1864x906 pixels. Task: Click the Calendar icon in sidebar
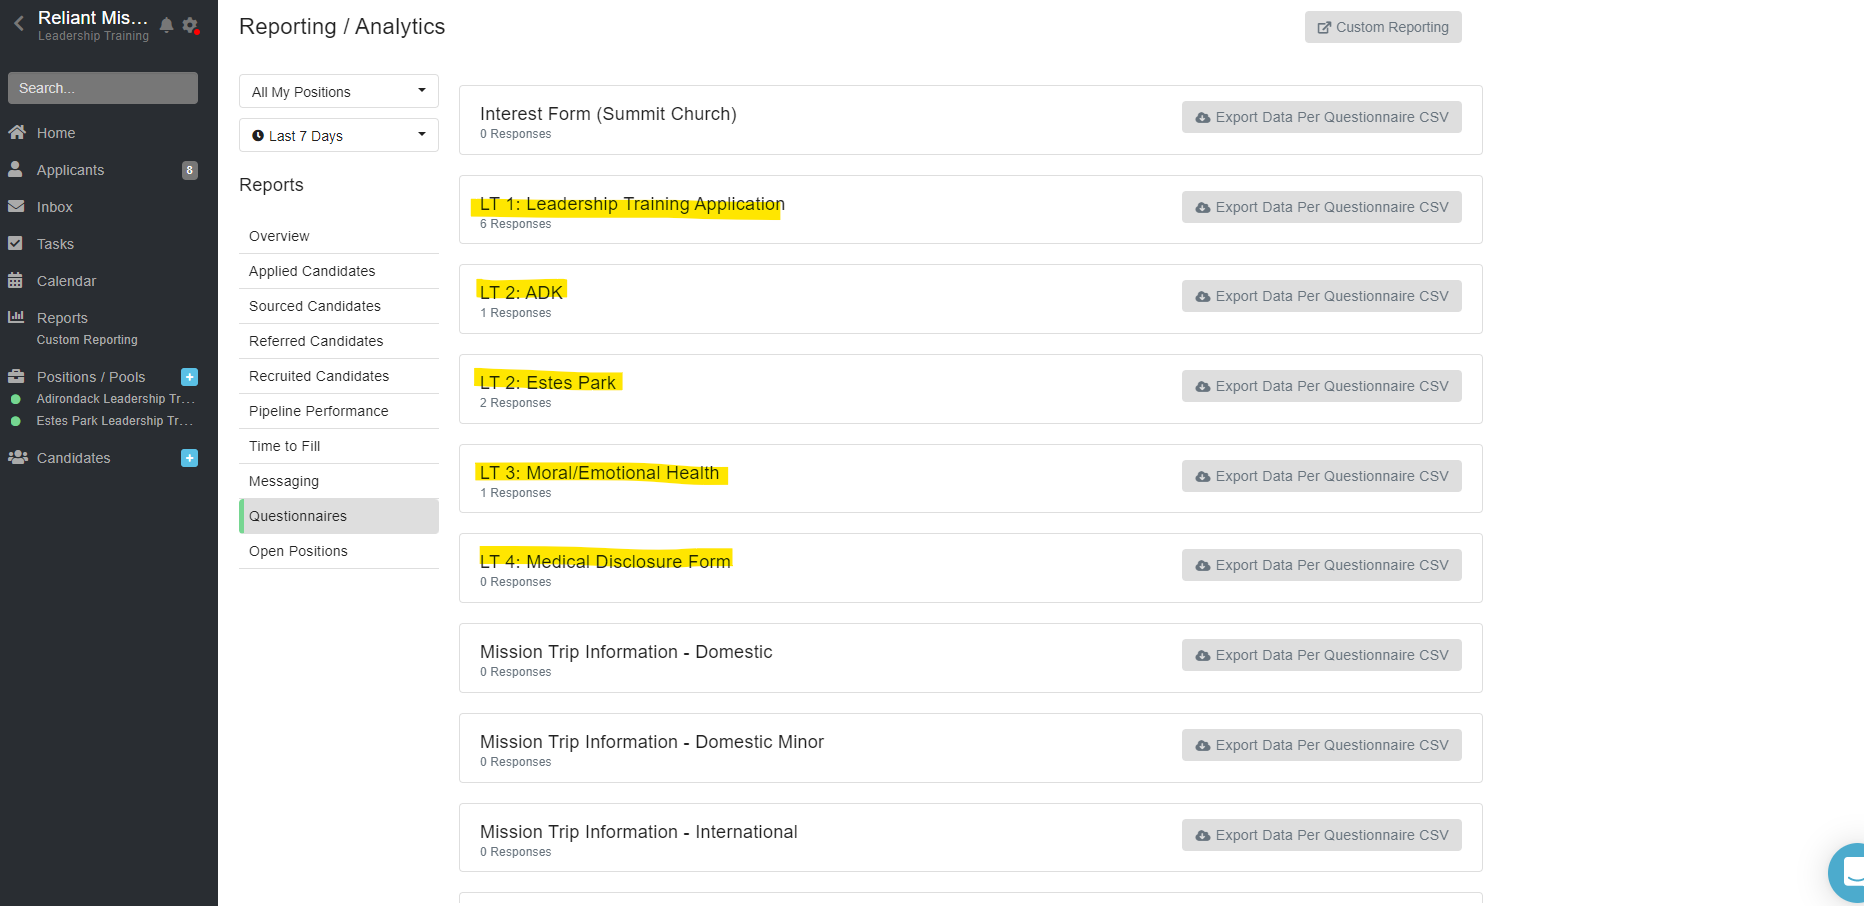coord(16,281)
